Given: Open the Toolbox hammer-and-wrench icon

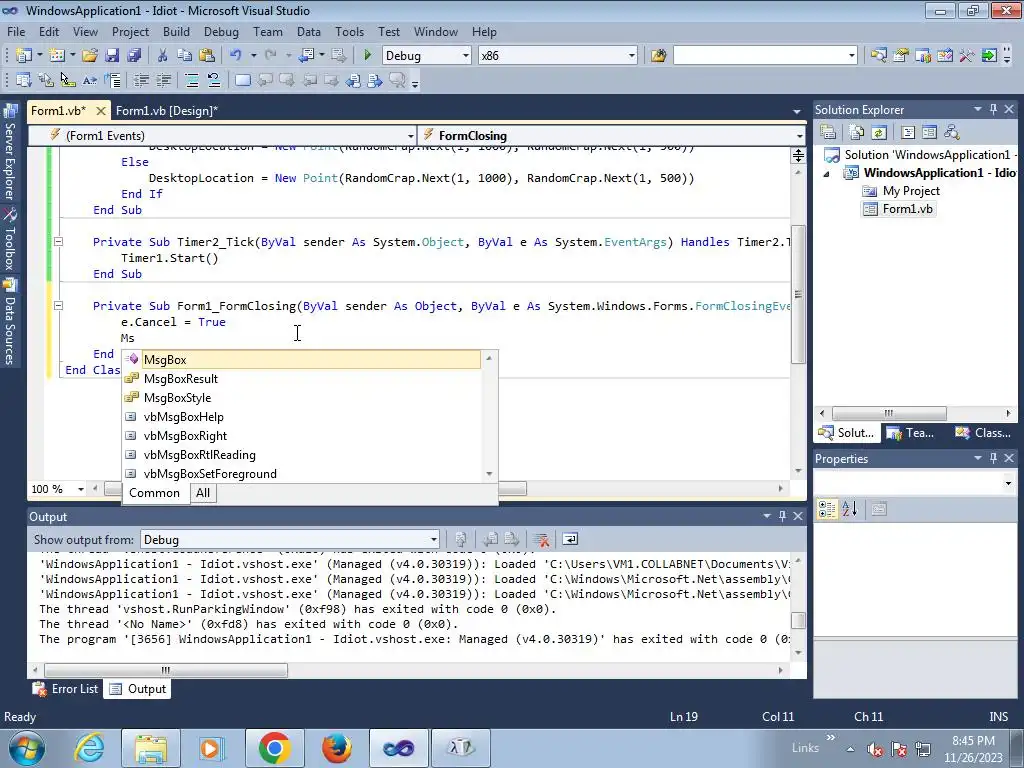Looking at the screenshot, I should 967,56.
